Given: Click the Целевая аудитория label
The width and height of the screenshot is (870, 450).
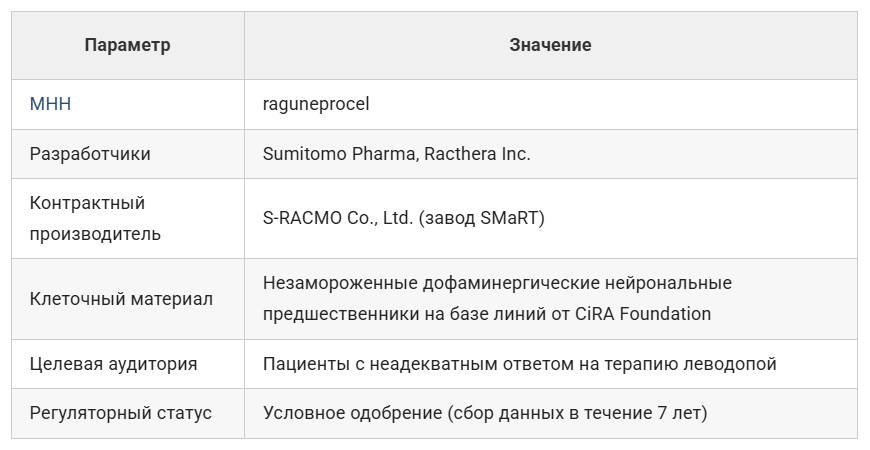Looking at the screenshot, I should click(x=113, y=364).
